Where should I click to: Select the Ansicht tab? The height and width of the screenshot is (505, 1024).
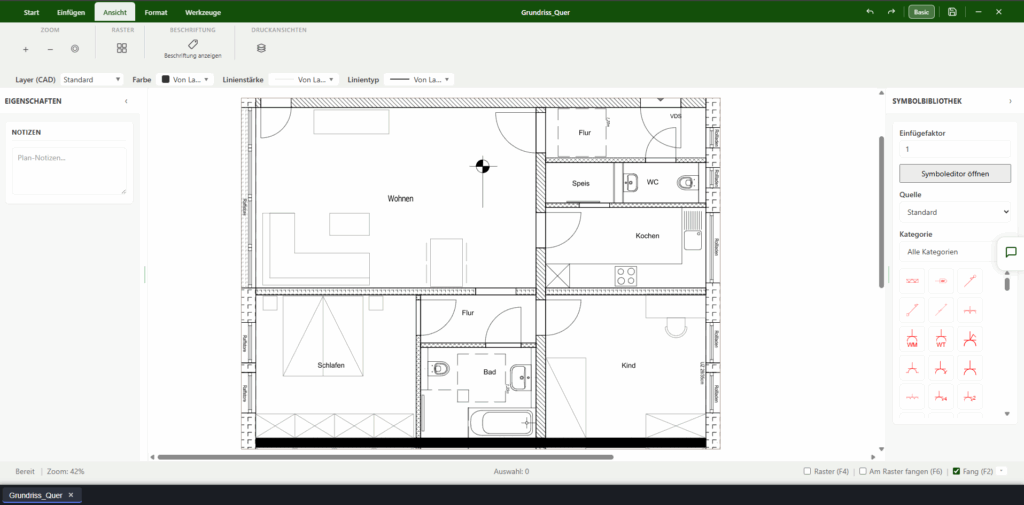(115, 12)
